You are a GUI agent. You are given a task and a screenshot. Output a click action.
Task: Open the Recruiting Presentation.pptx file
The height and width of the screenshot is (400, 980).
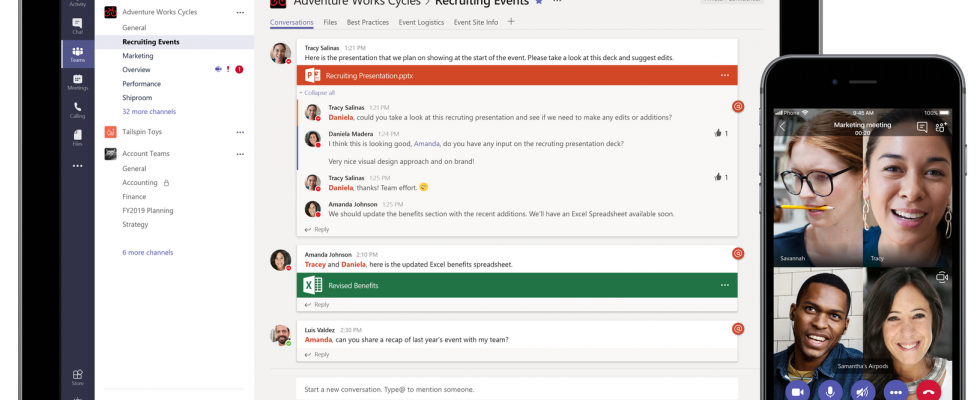(517, 76)
